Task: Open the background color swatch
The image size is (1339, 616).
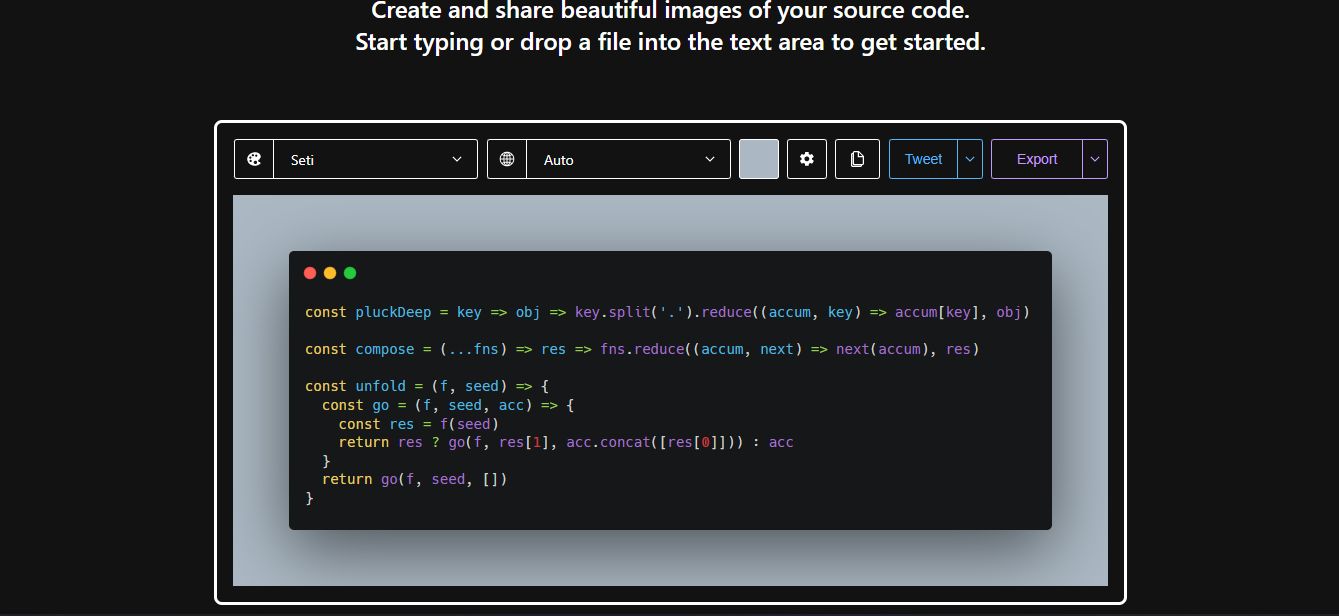Action: click(759, 159)
